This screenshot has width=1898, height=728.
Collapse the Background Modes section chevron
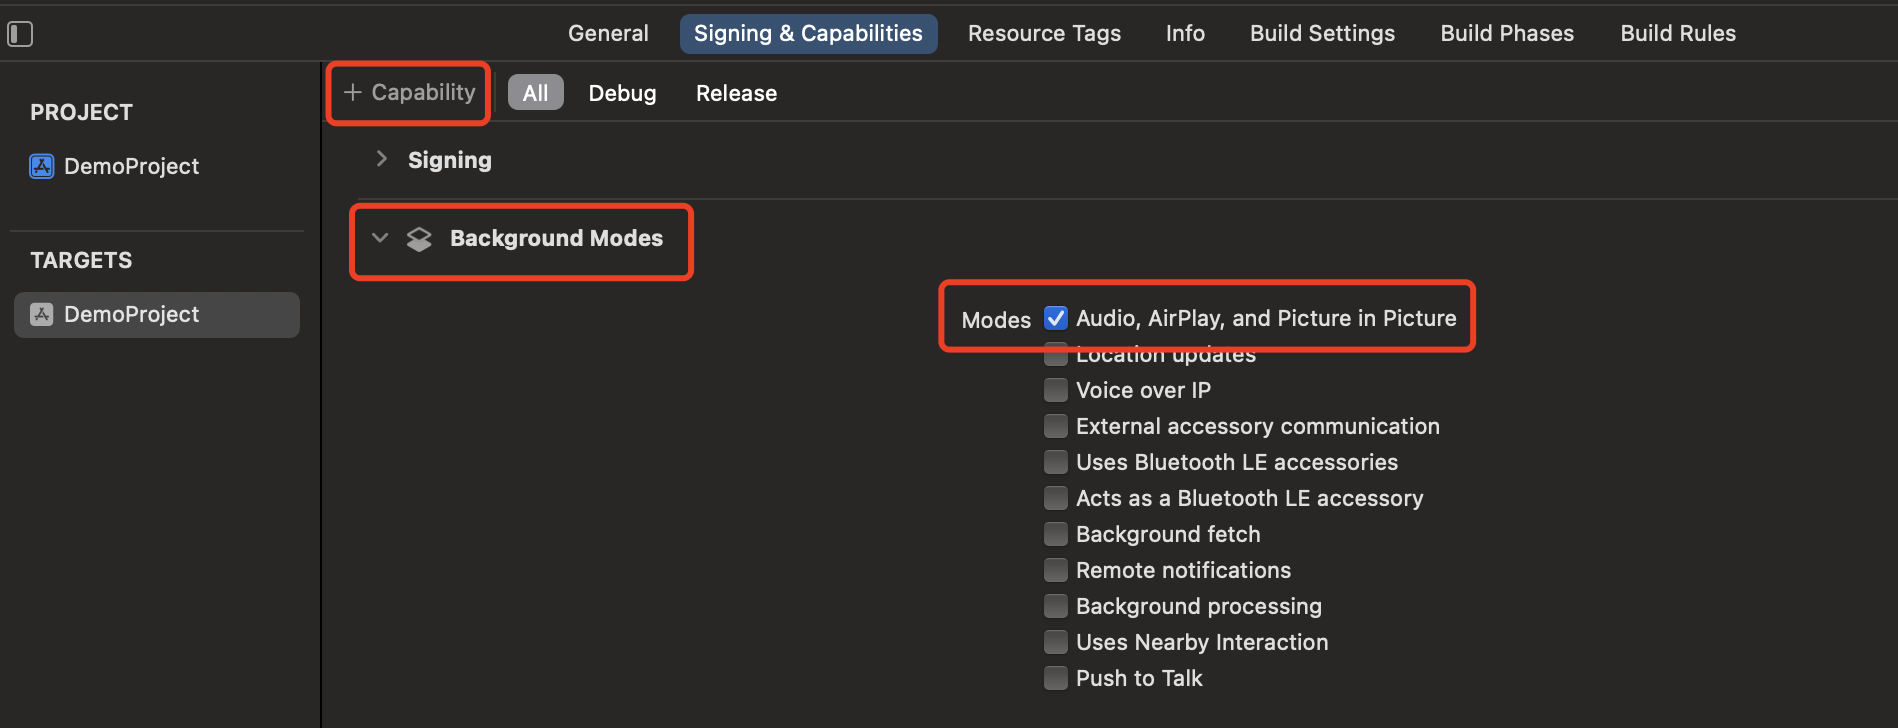[380, 238]
